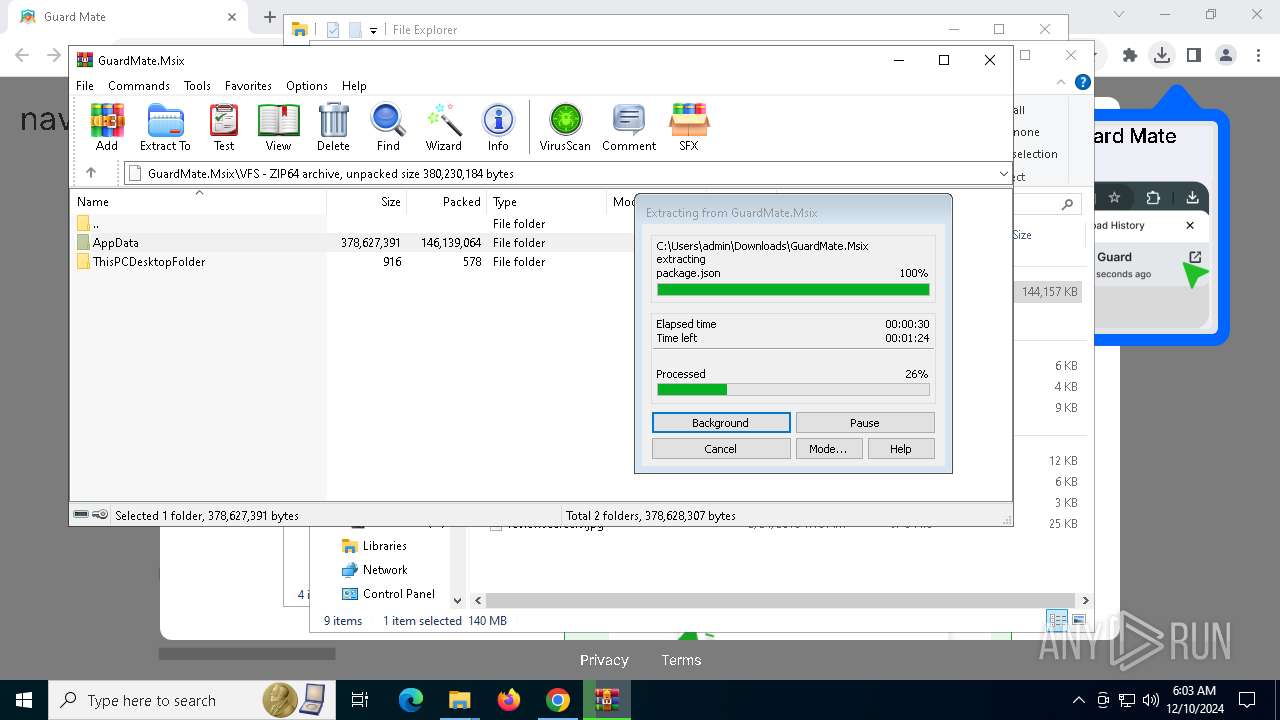Click the Terms link
This screenshot has width=1280, height=720.
681,660
